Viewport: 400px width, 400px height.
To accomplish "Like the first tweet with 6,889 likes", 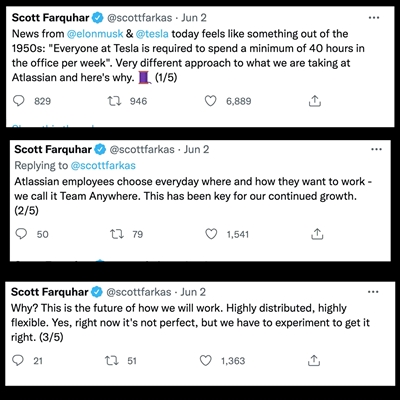I will point(210,101).
